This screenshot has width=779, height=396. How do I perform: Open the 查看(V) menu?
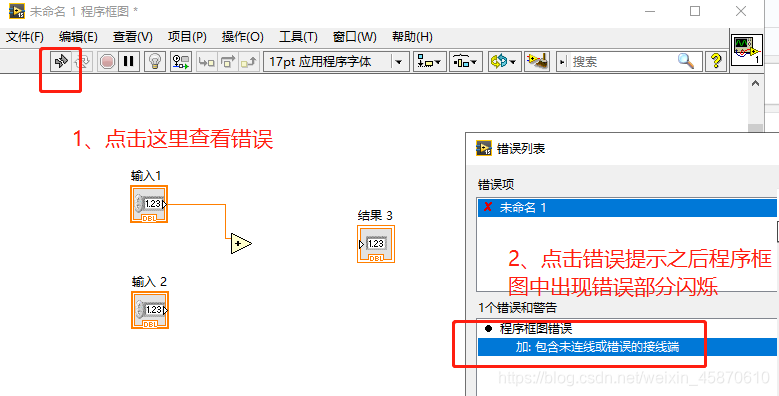pyautogui.click(x=133, y=37)
